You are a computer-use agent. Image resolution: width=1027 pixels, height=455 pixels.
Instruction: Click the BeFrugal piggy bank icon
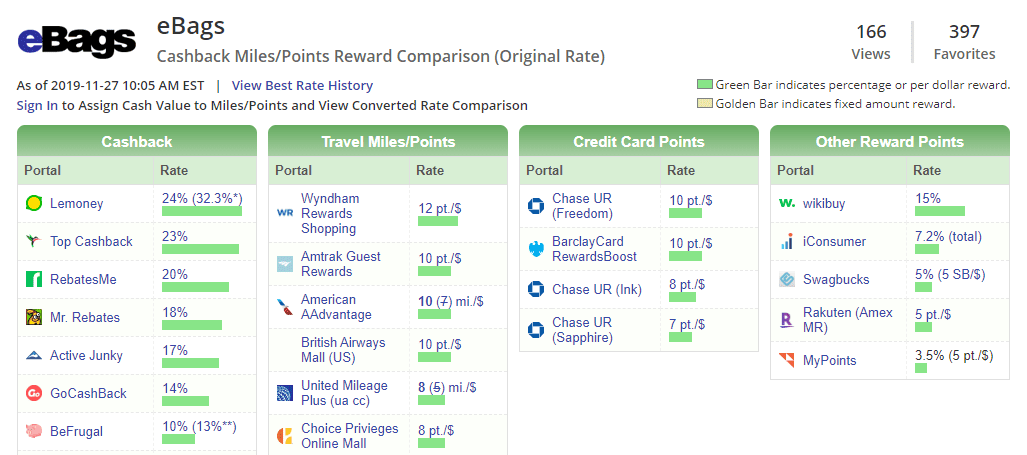tap(34, 431)
